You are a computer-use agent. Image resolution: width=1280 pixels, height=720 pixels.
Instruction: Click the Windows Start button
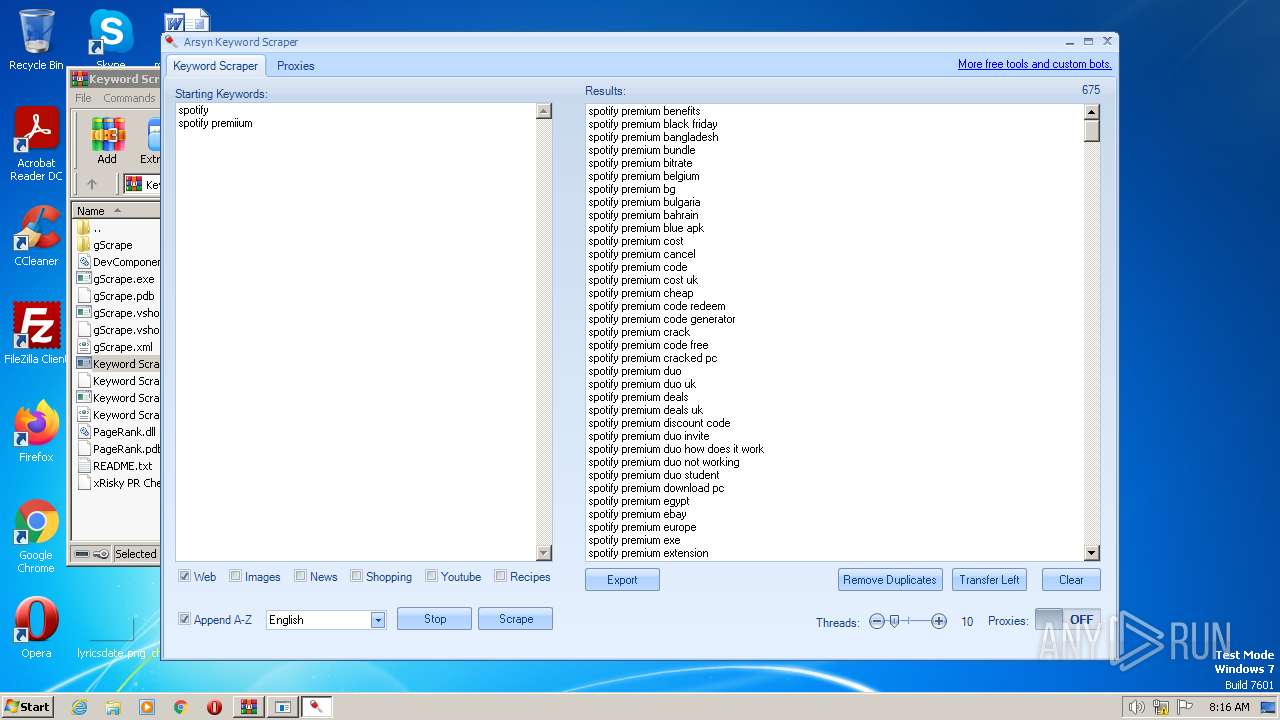[x=27, y=707]
